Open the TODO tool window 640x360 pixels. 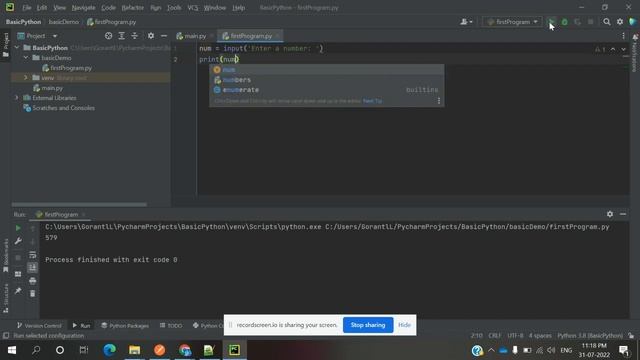coord(171,325)
